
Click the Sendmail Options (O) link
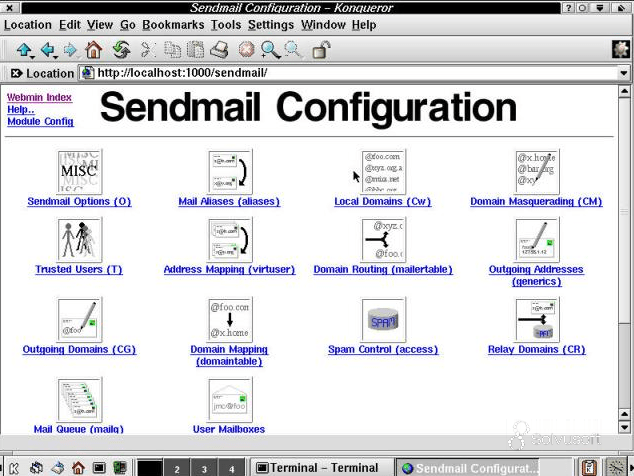(79, 201)
